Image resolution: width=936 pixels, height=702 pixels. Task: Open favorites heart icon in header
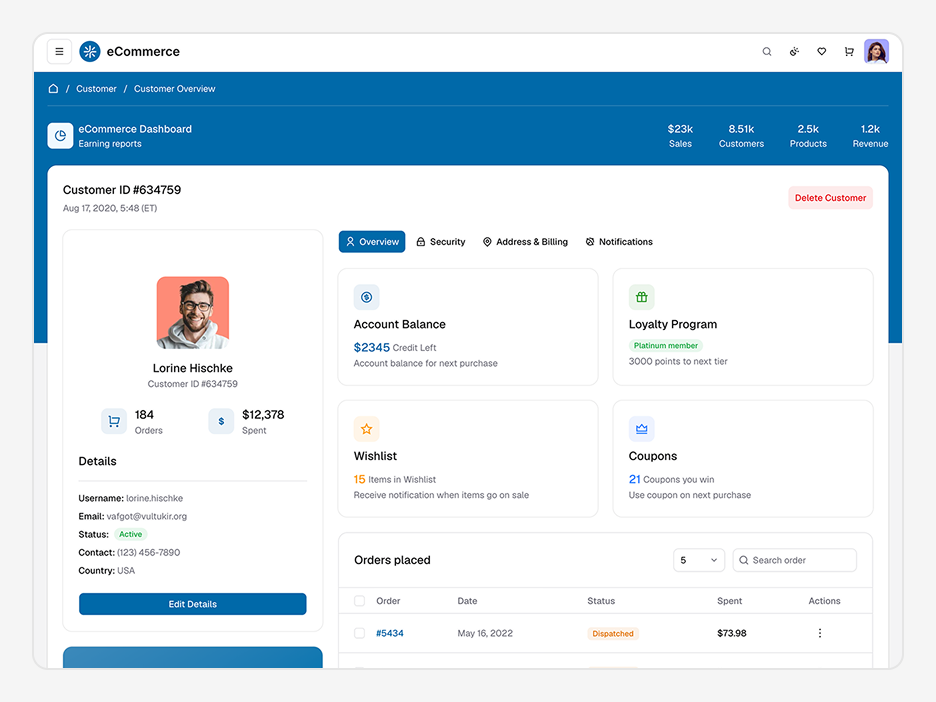821,51
